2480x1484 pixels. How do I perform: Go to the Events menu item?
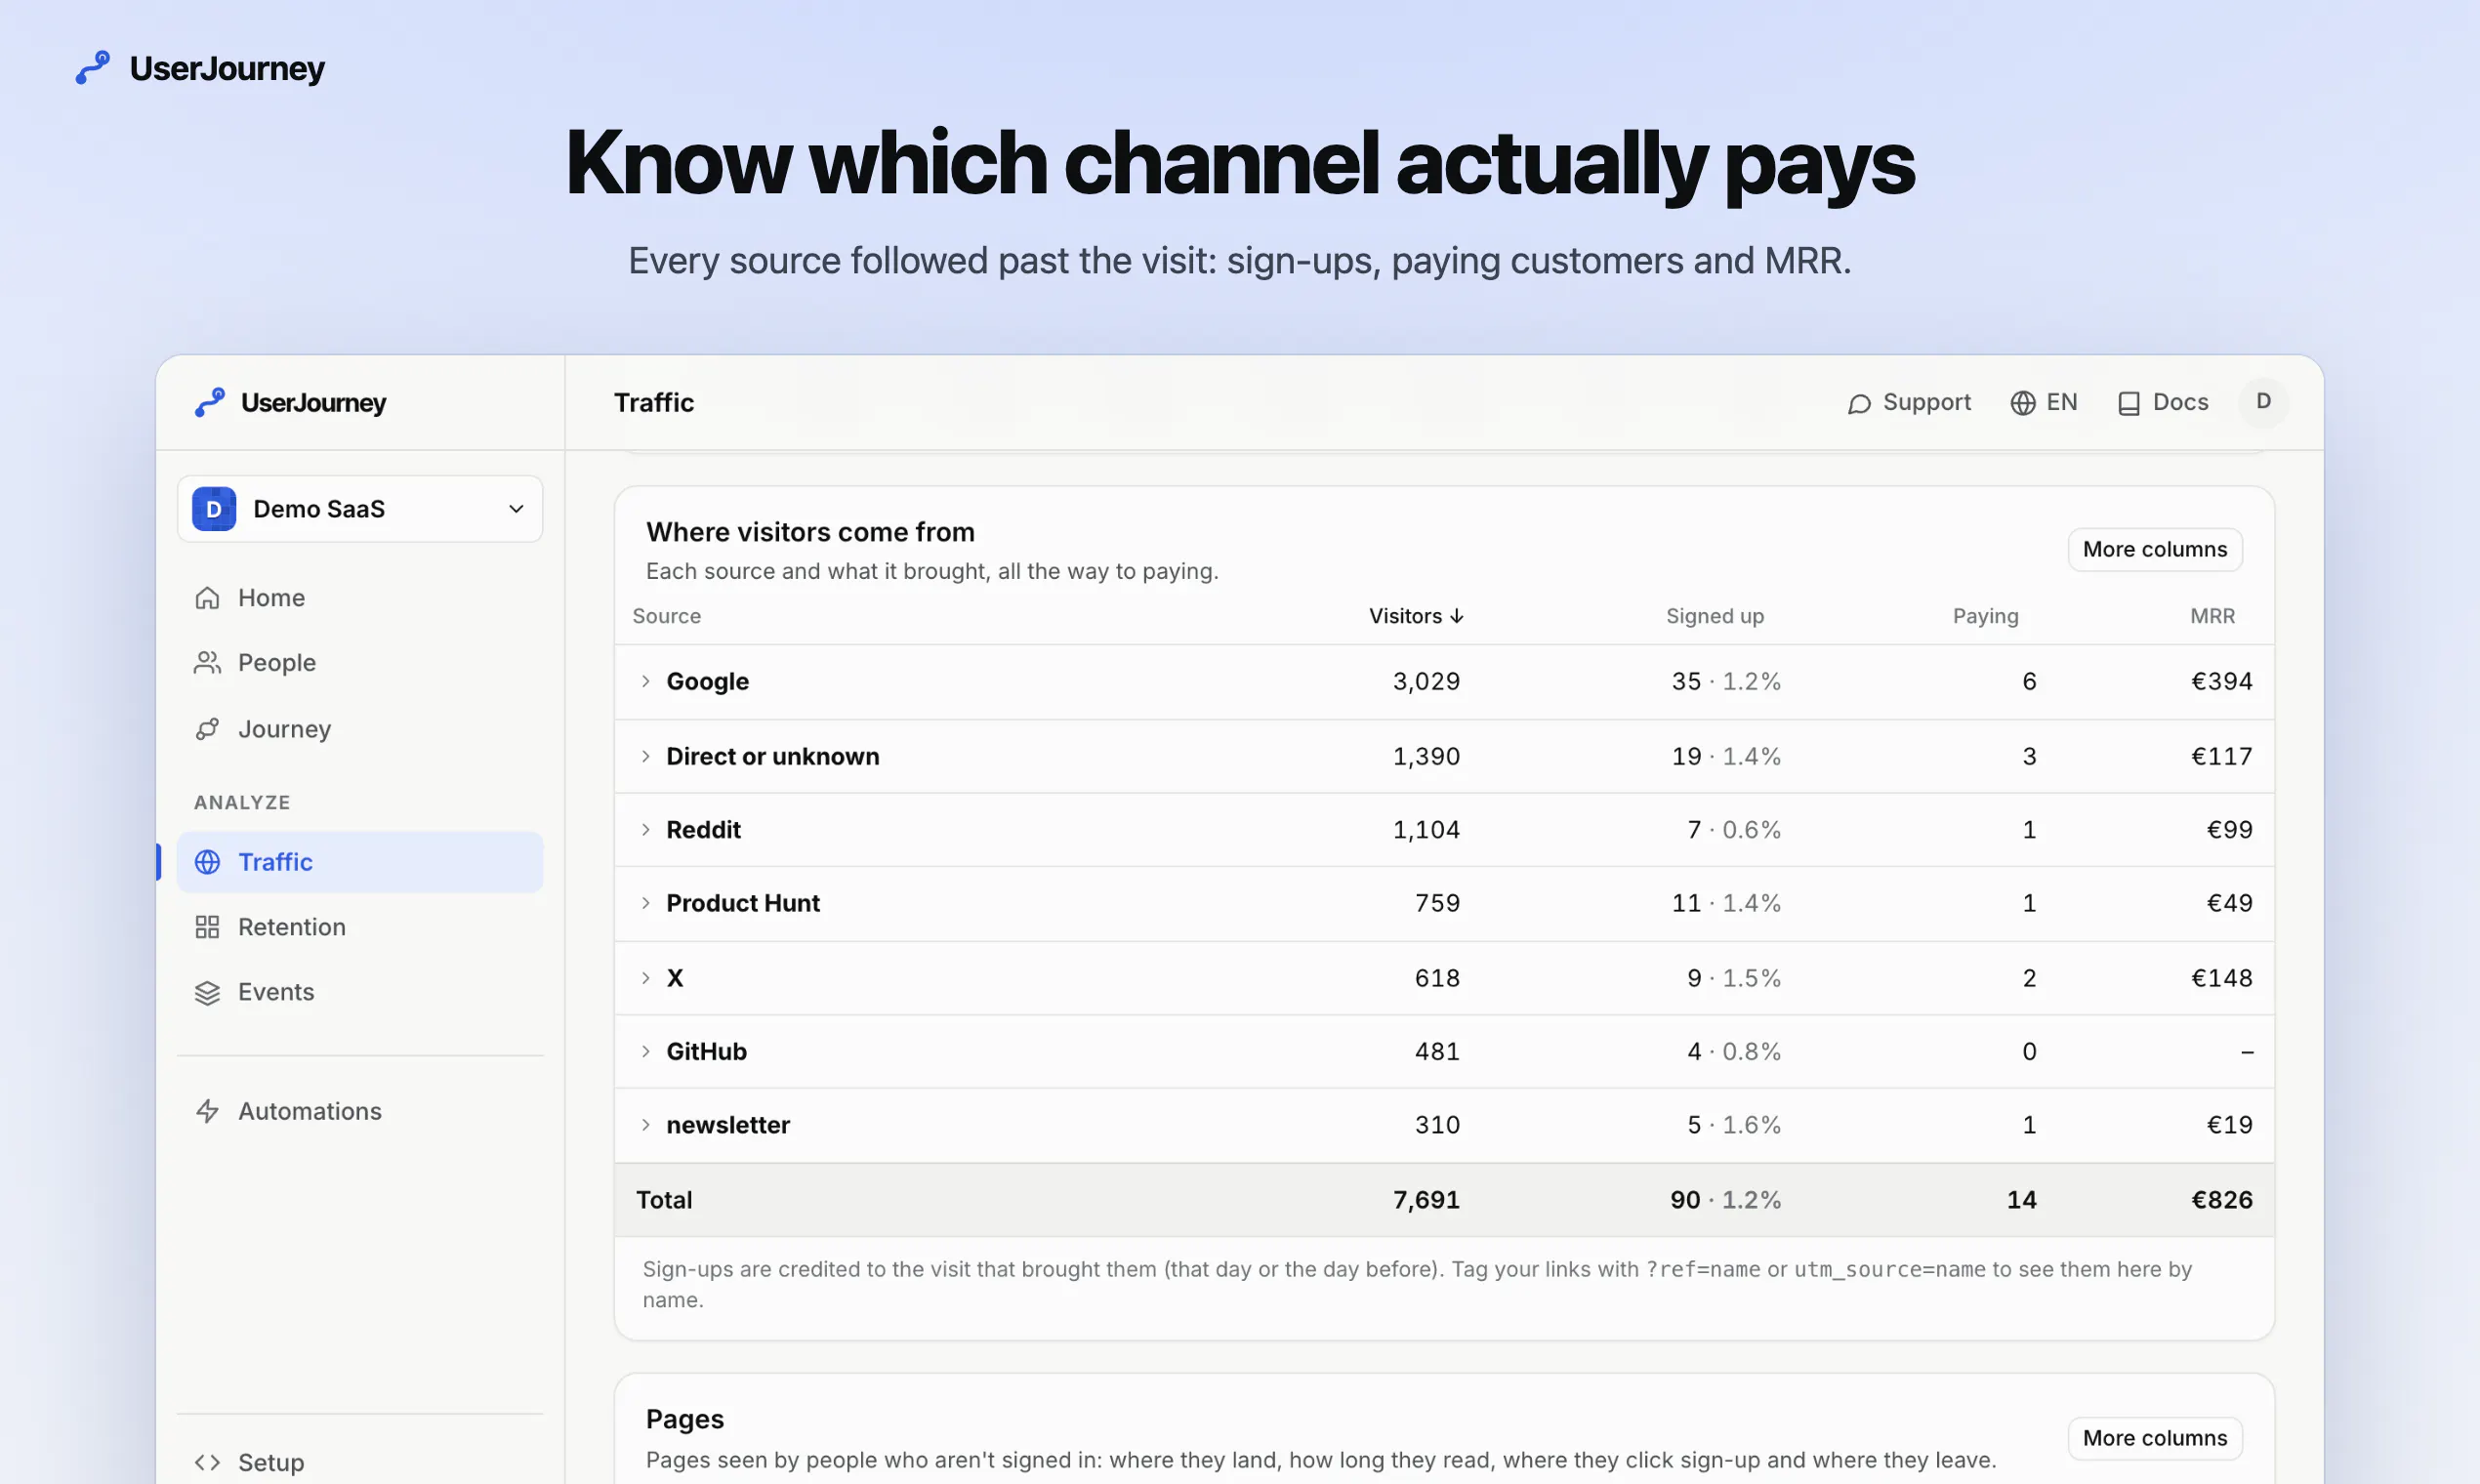point(360,992)
